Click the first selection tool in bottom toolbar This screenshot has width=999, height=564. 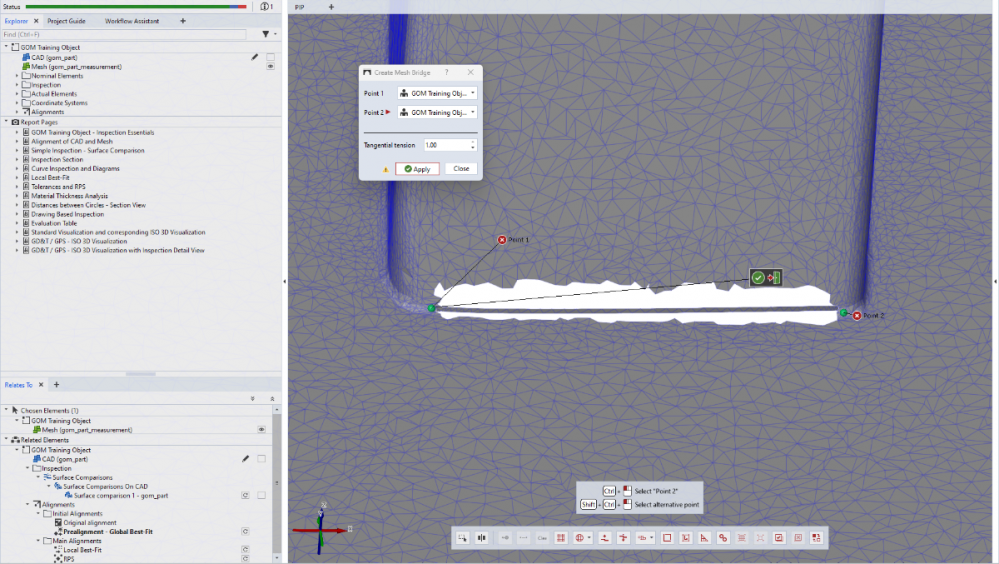pos(463,538)
